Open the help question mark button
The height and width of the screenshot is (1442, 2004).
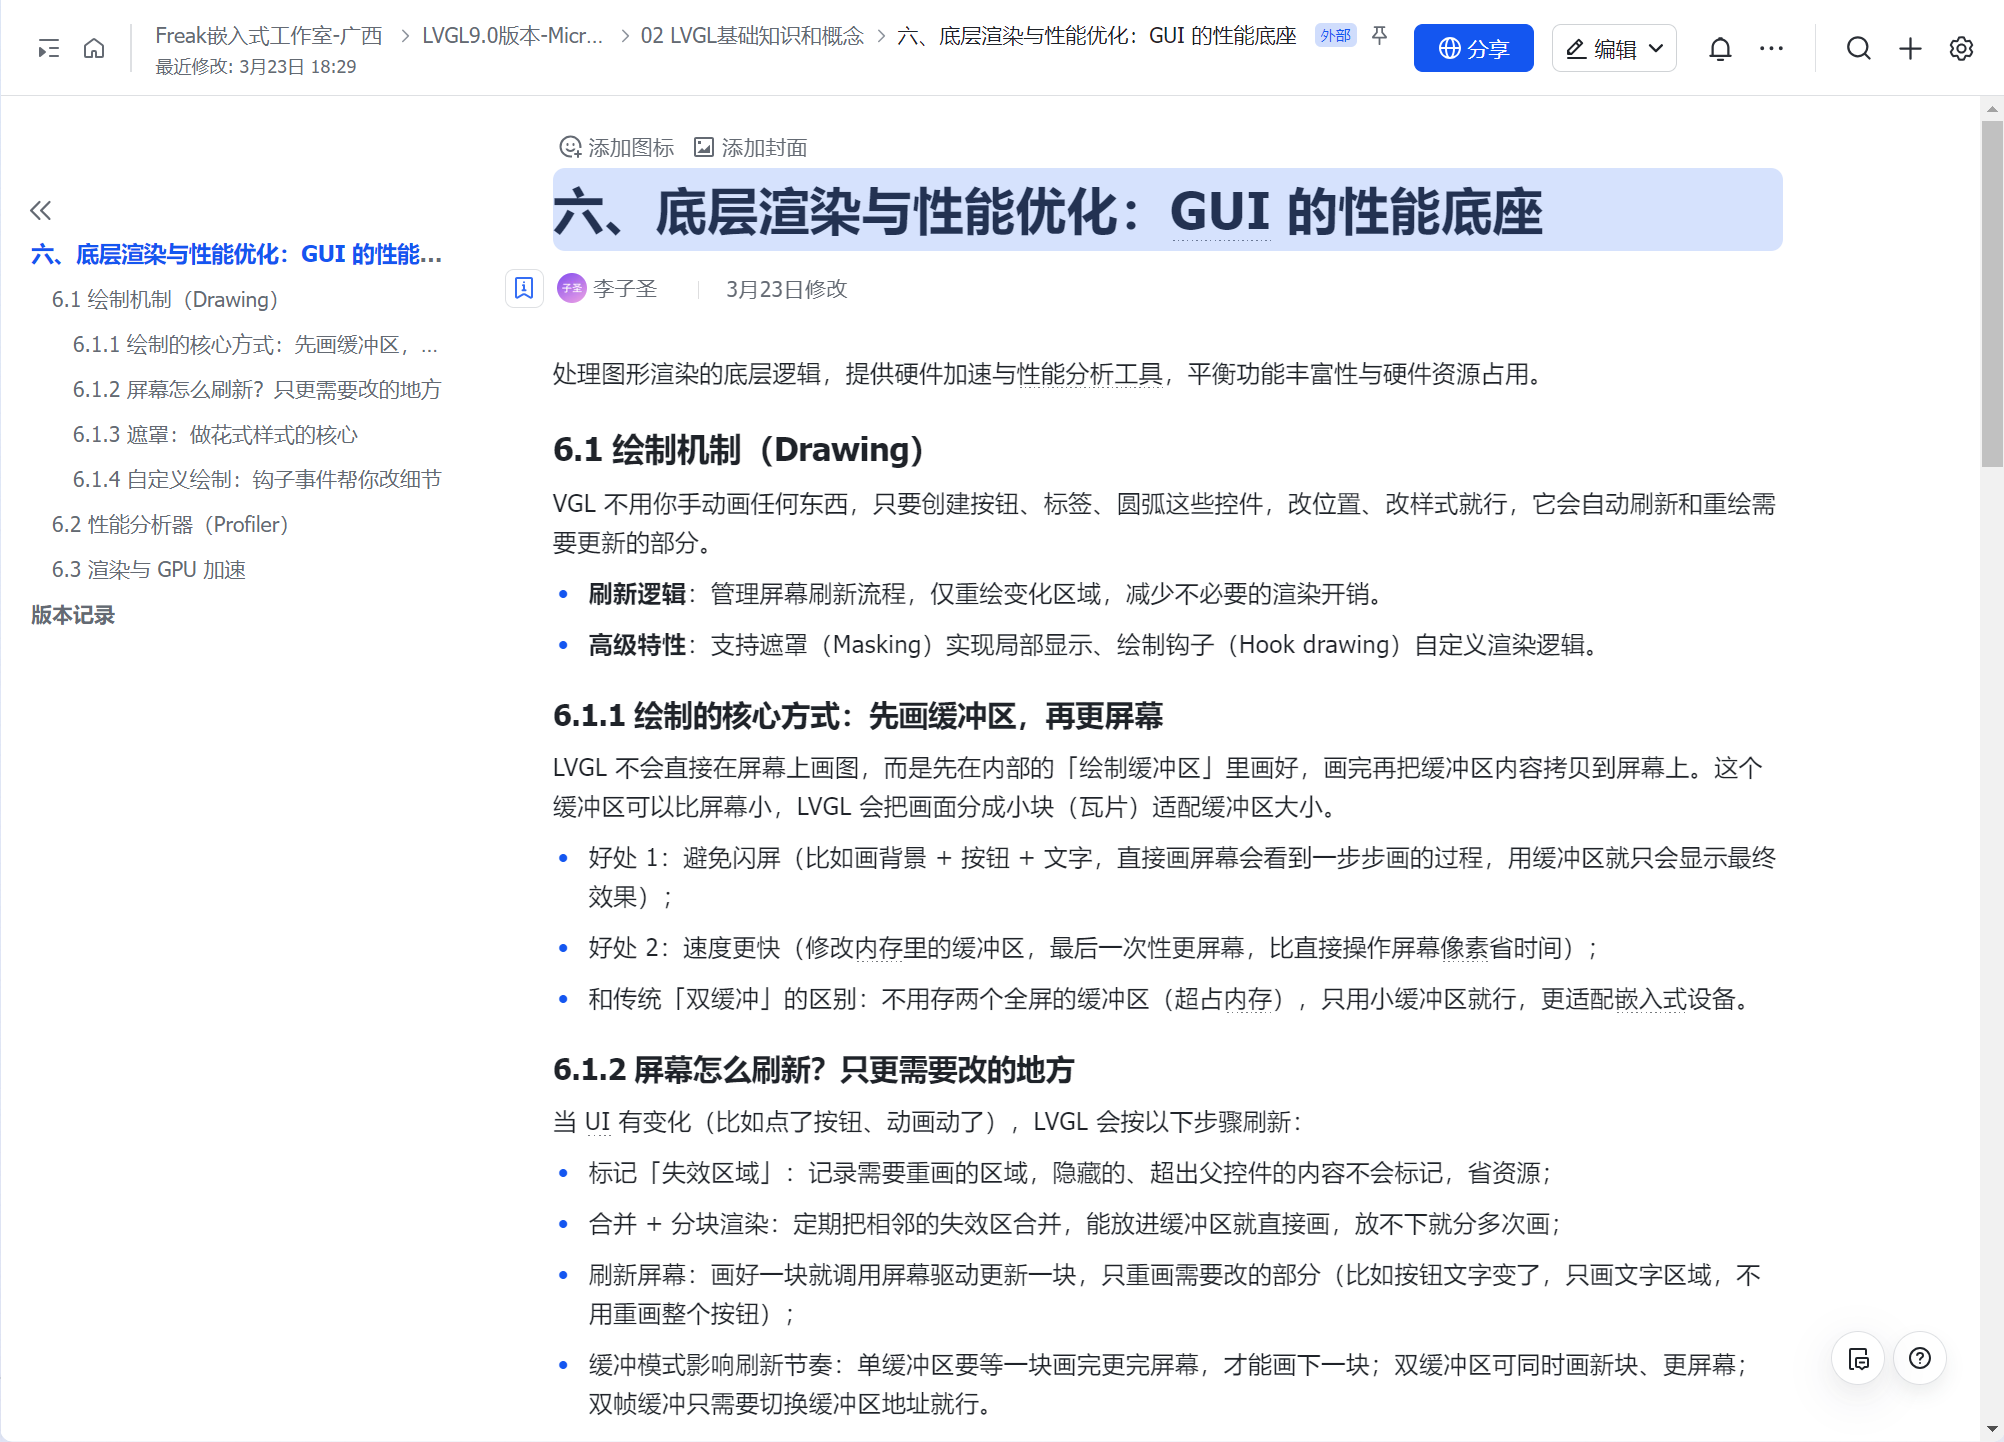coord(1919,1358)
